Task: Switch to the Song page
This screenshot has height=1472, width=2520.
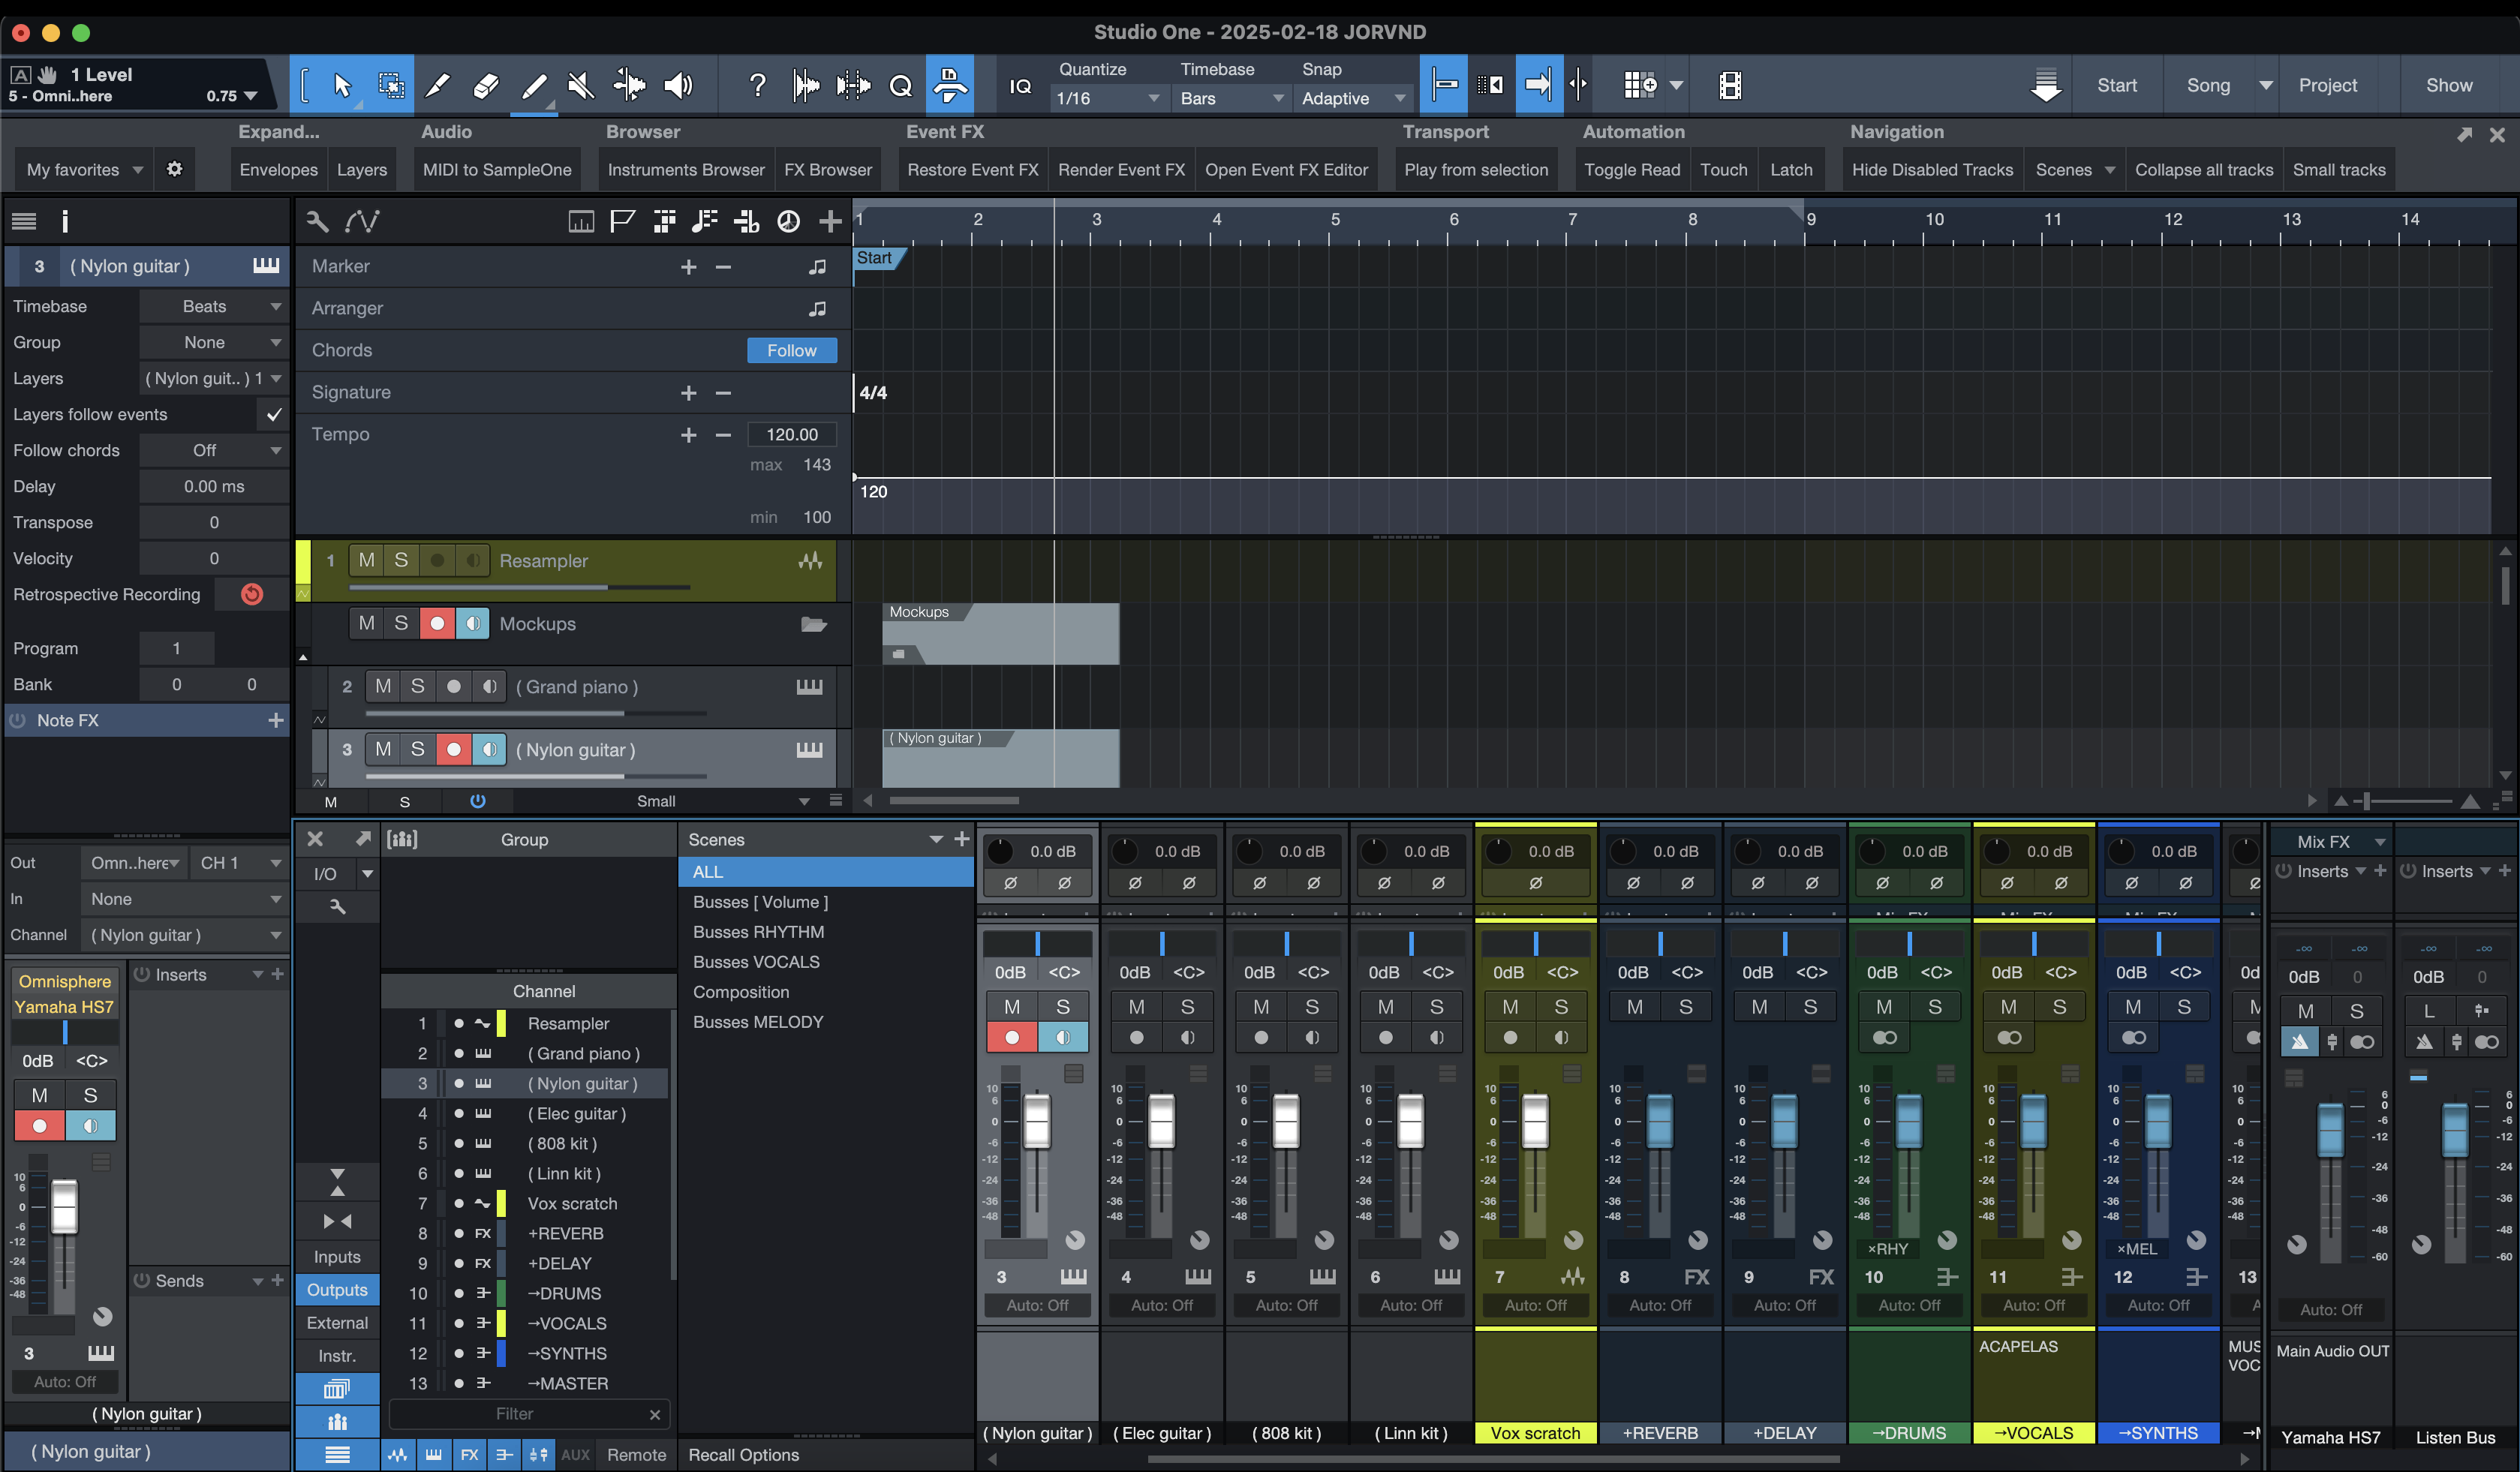Action: point(2208,85)
